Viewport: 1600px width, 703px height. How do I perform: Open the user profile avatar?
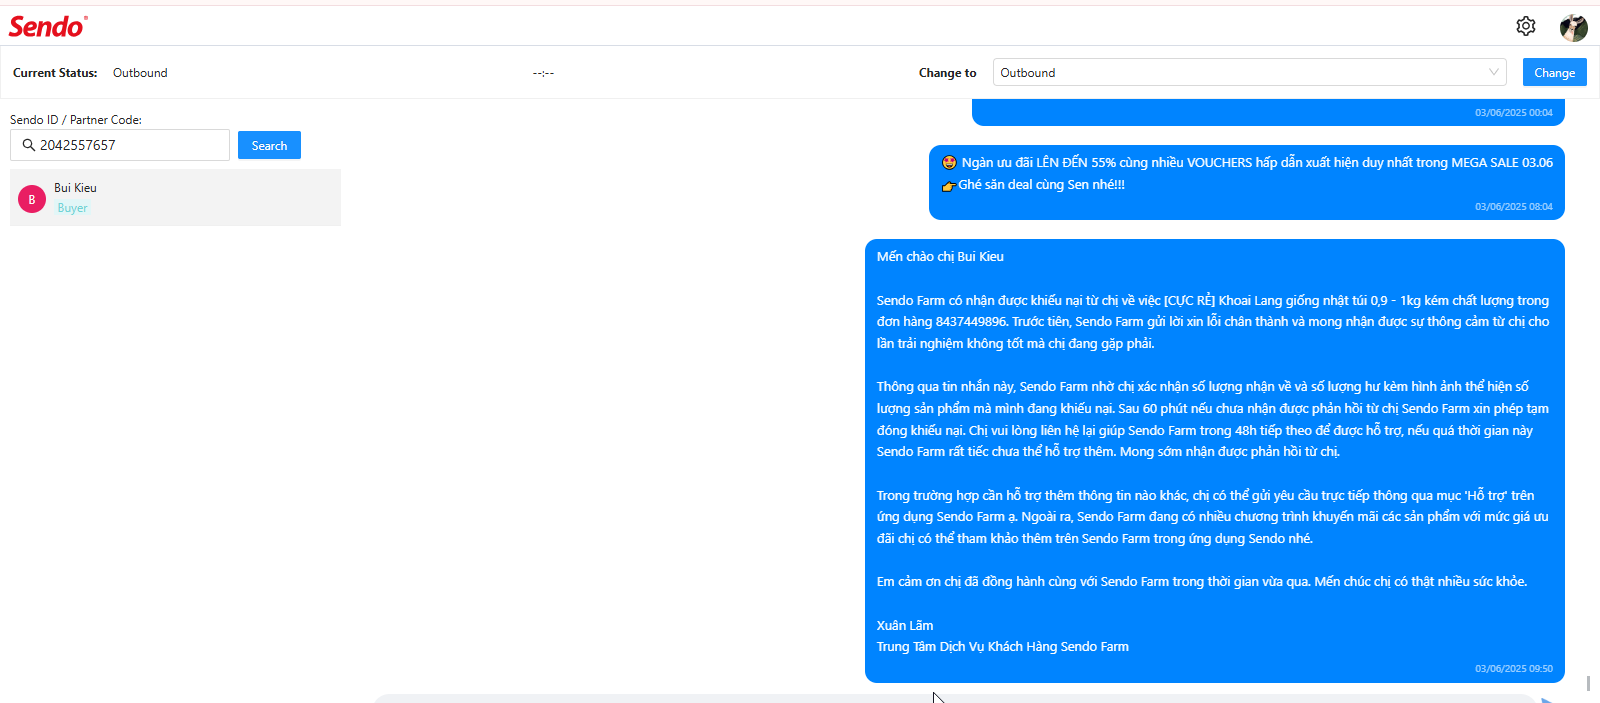(x=1574, y=27)
